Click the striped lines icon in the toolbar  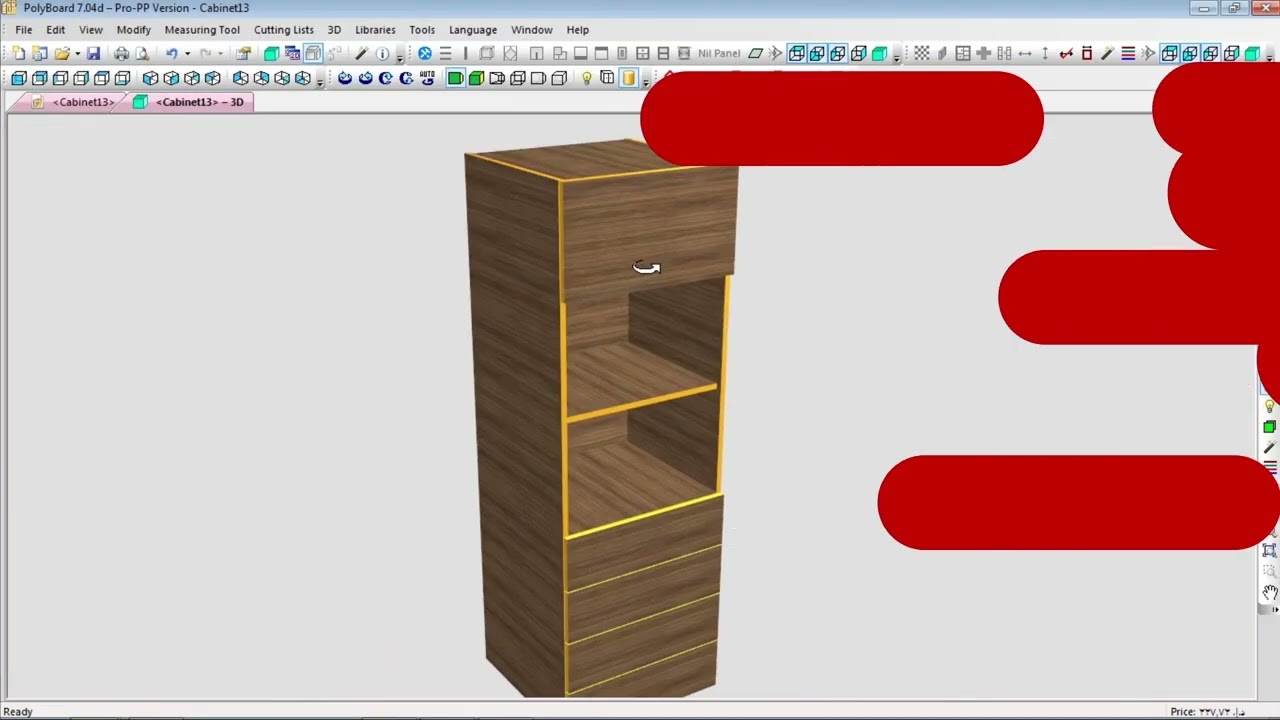click(x=1128, y=53)
